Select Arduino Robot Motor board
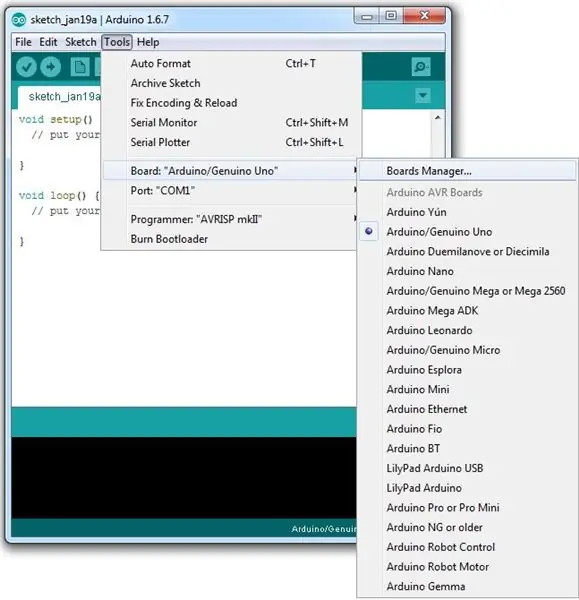The width and height of the screenshot is (579, 600). click(467, 567)
